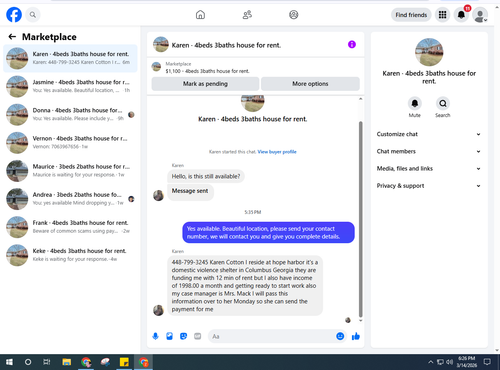This screenshot has width=500, height=370.
Task: Click the 'Hello, is this still available?' message
Action: [206, 176]
